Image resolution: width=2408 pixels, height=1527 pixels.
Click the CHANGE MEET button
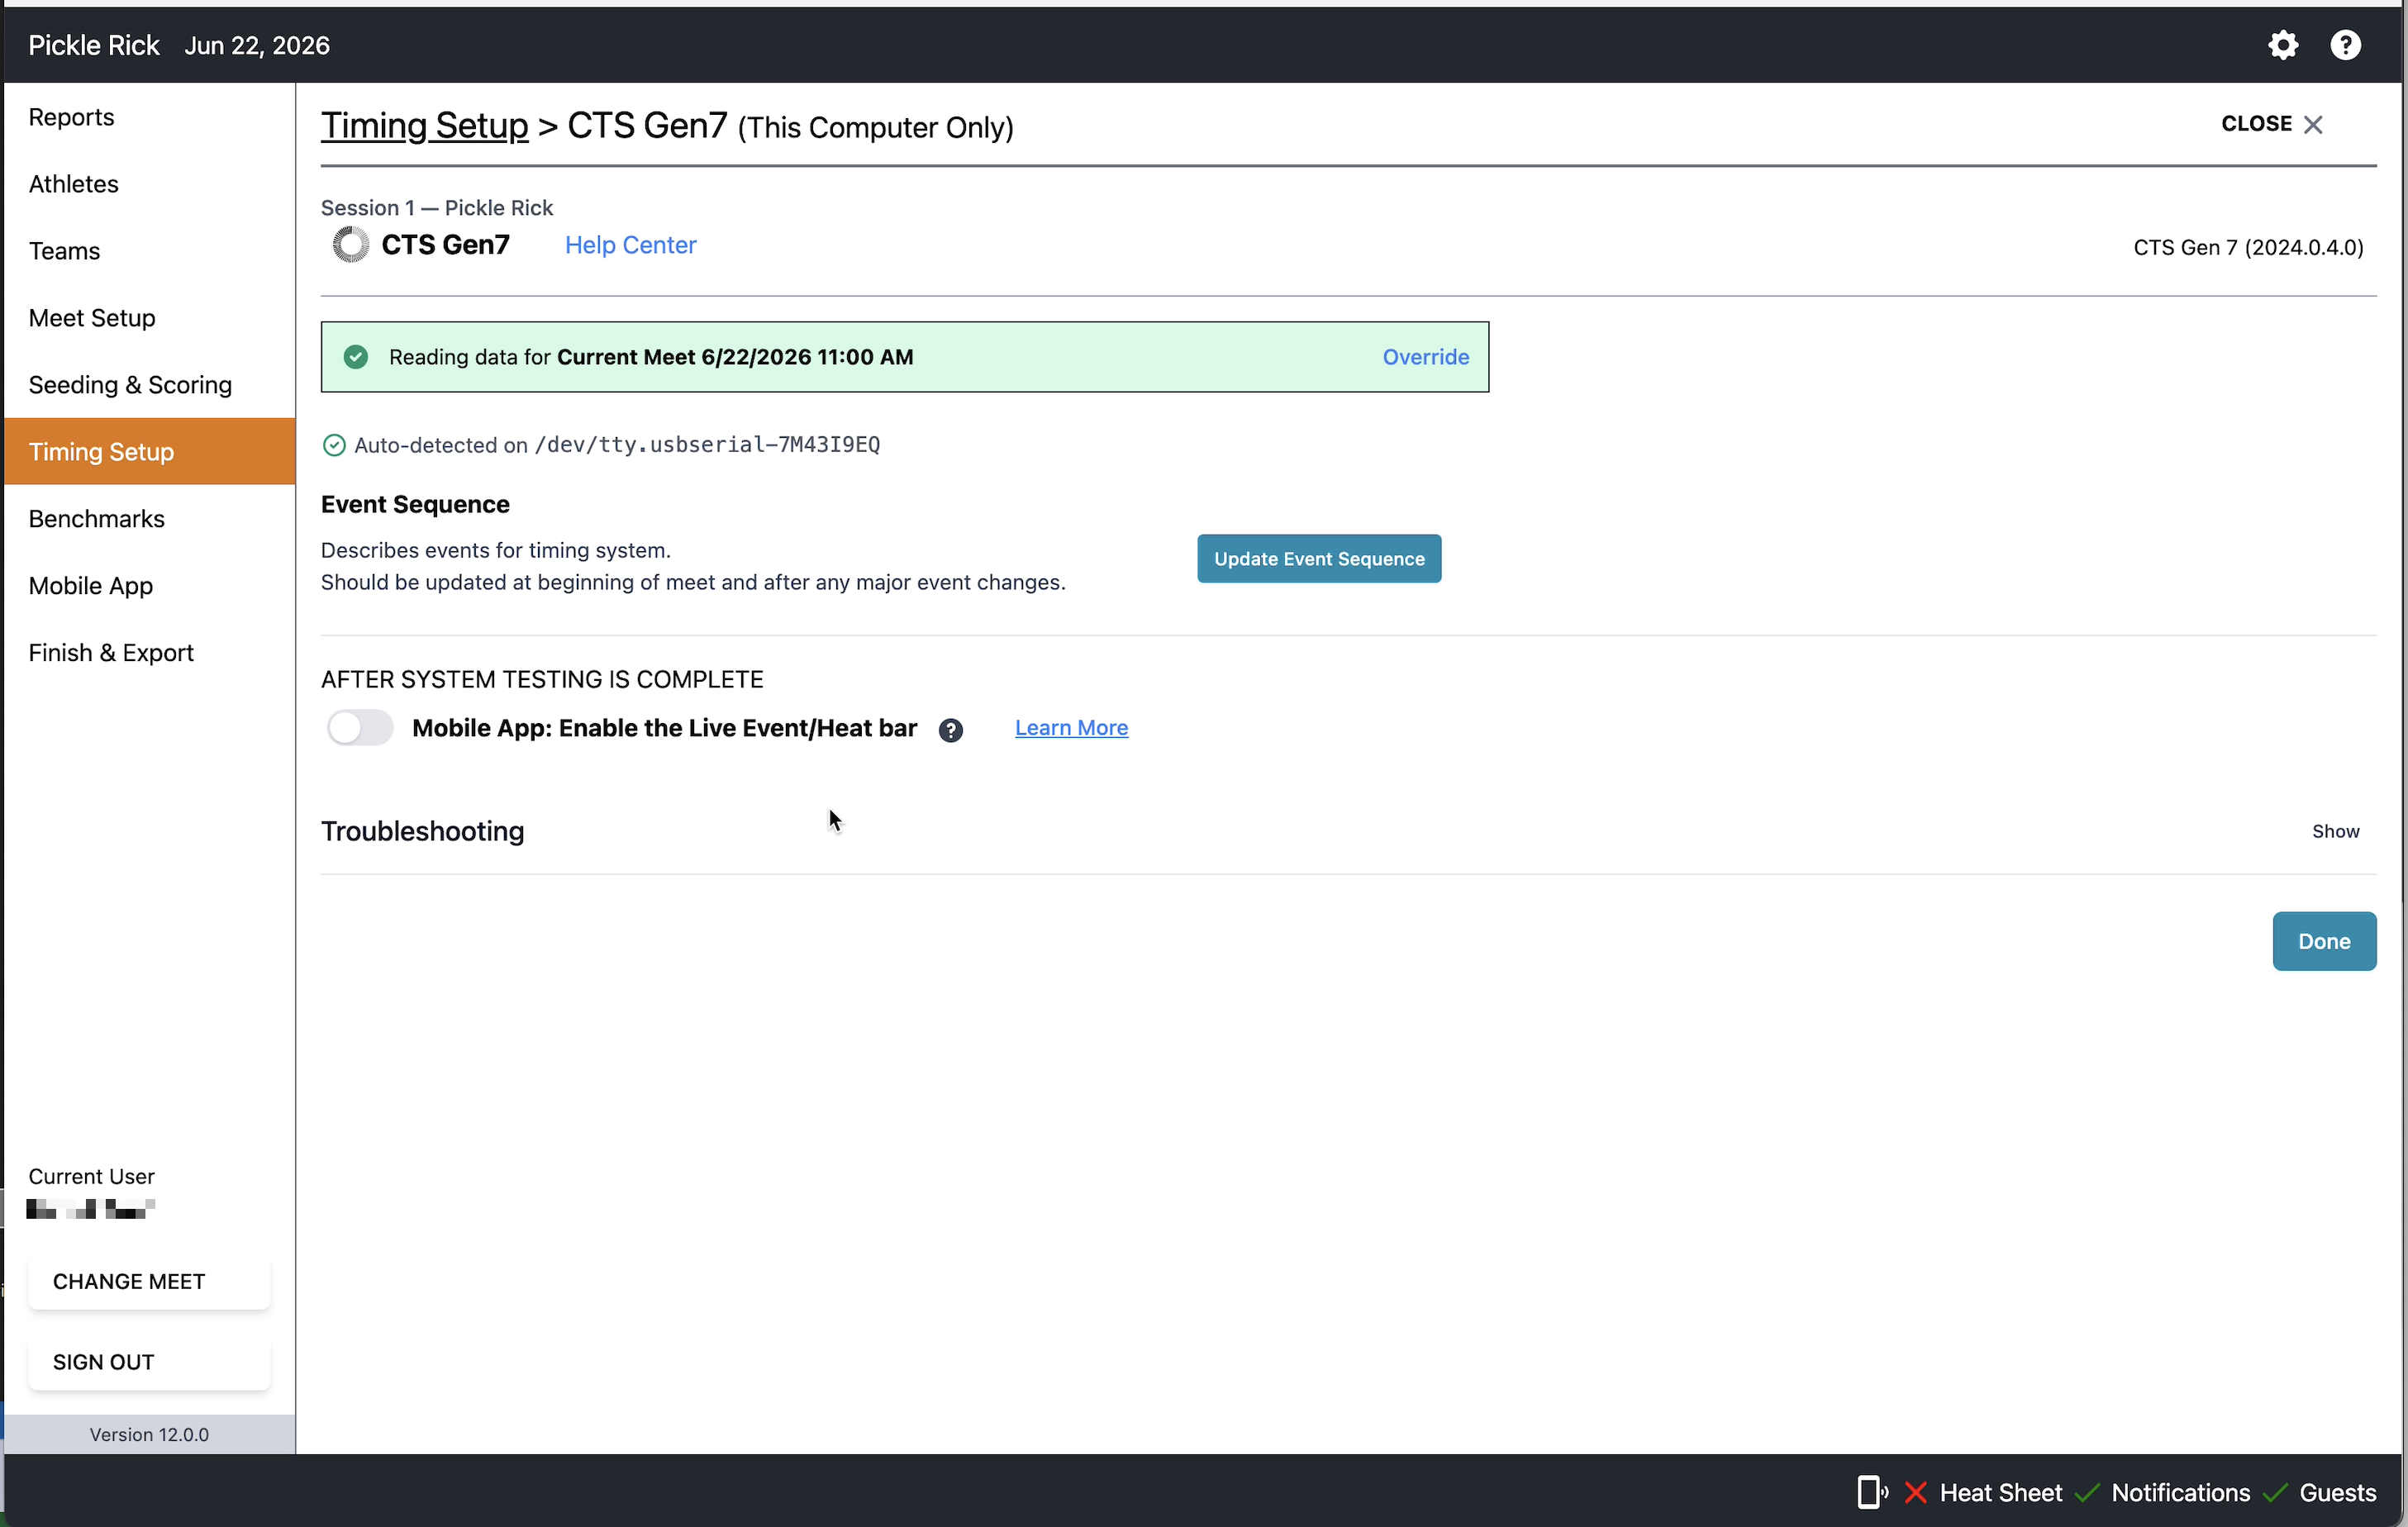click(149, 1282)
